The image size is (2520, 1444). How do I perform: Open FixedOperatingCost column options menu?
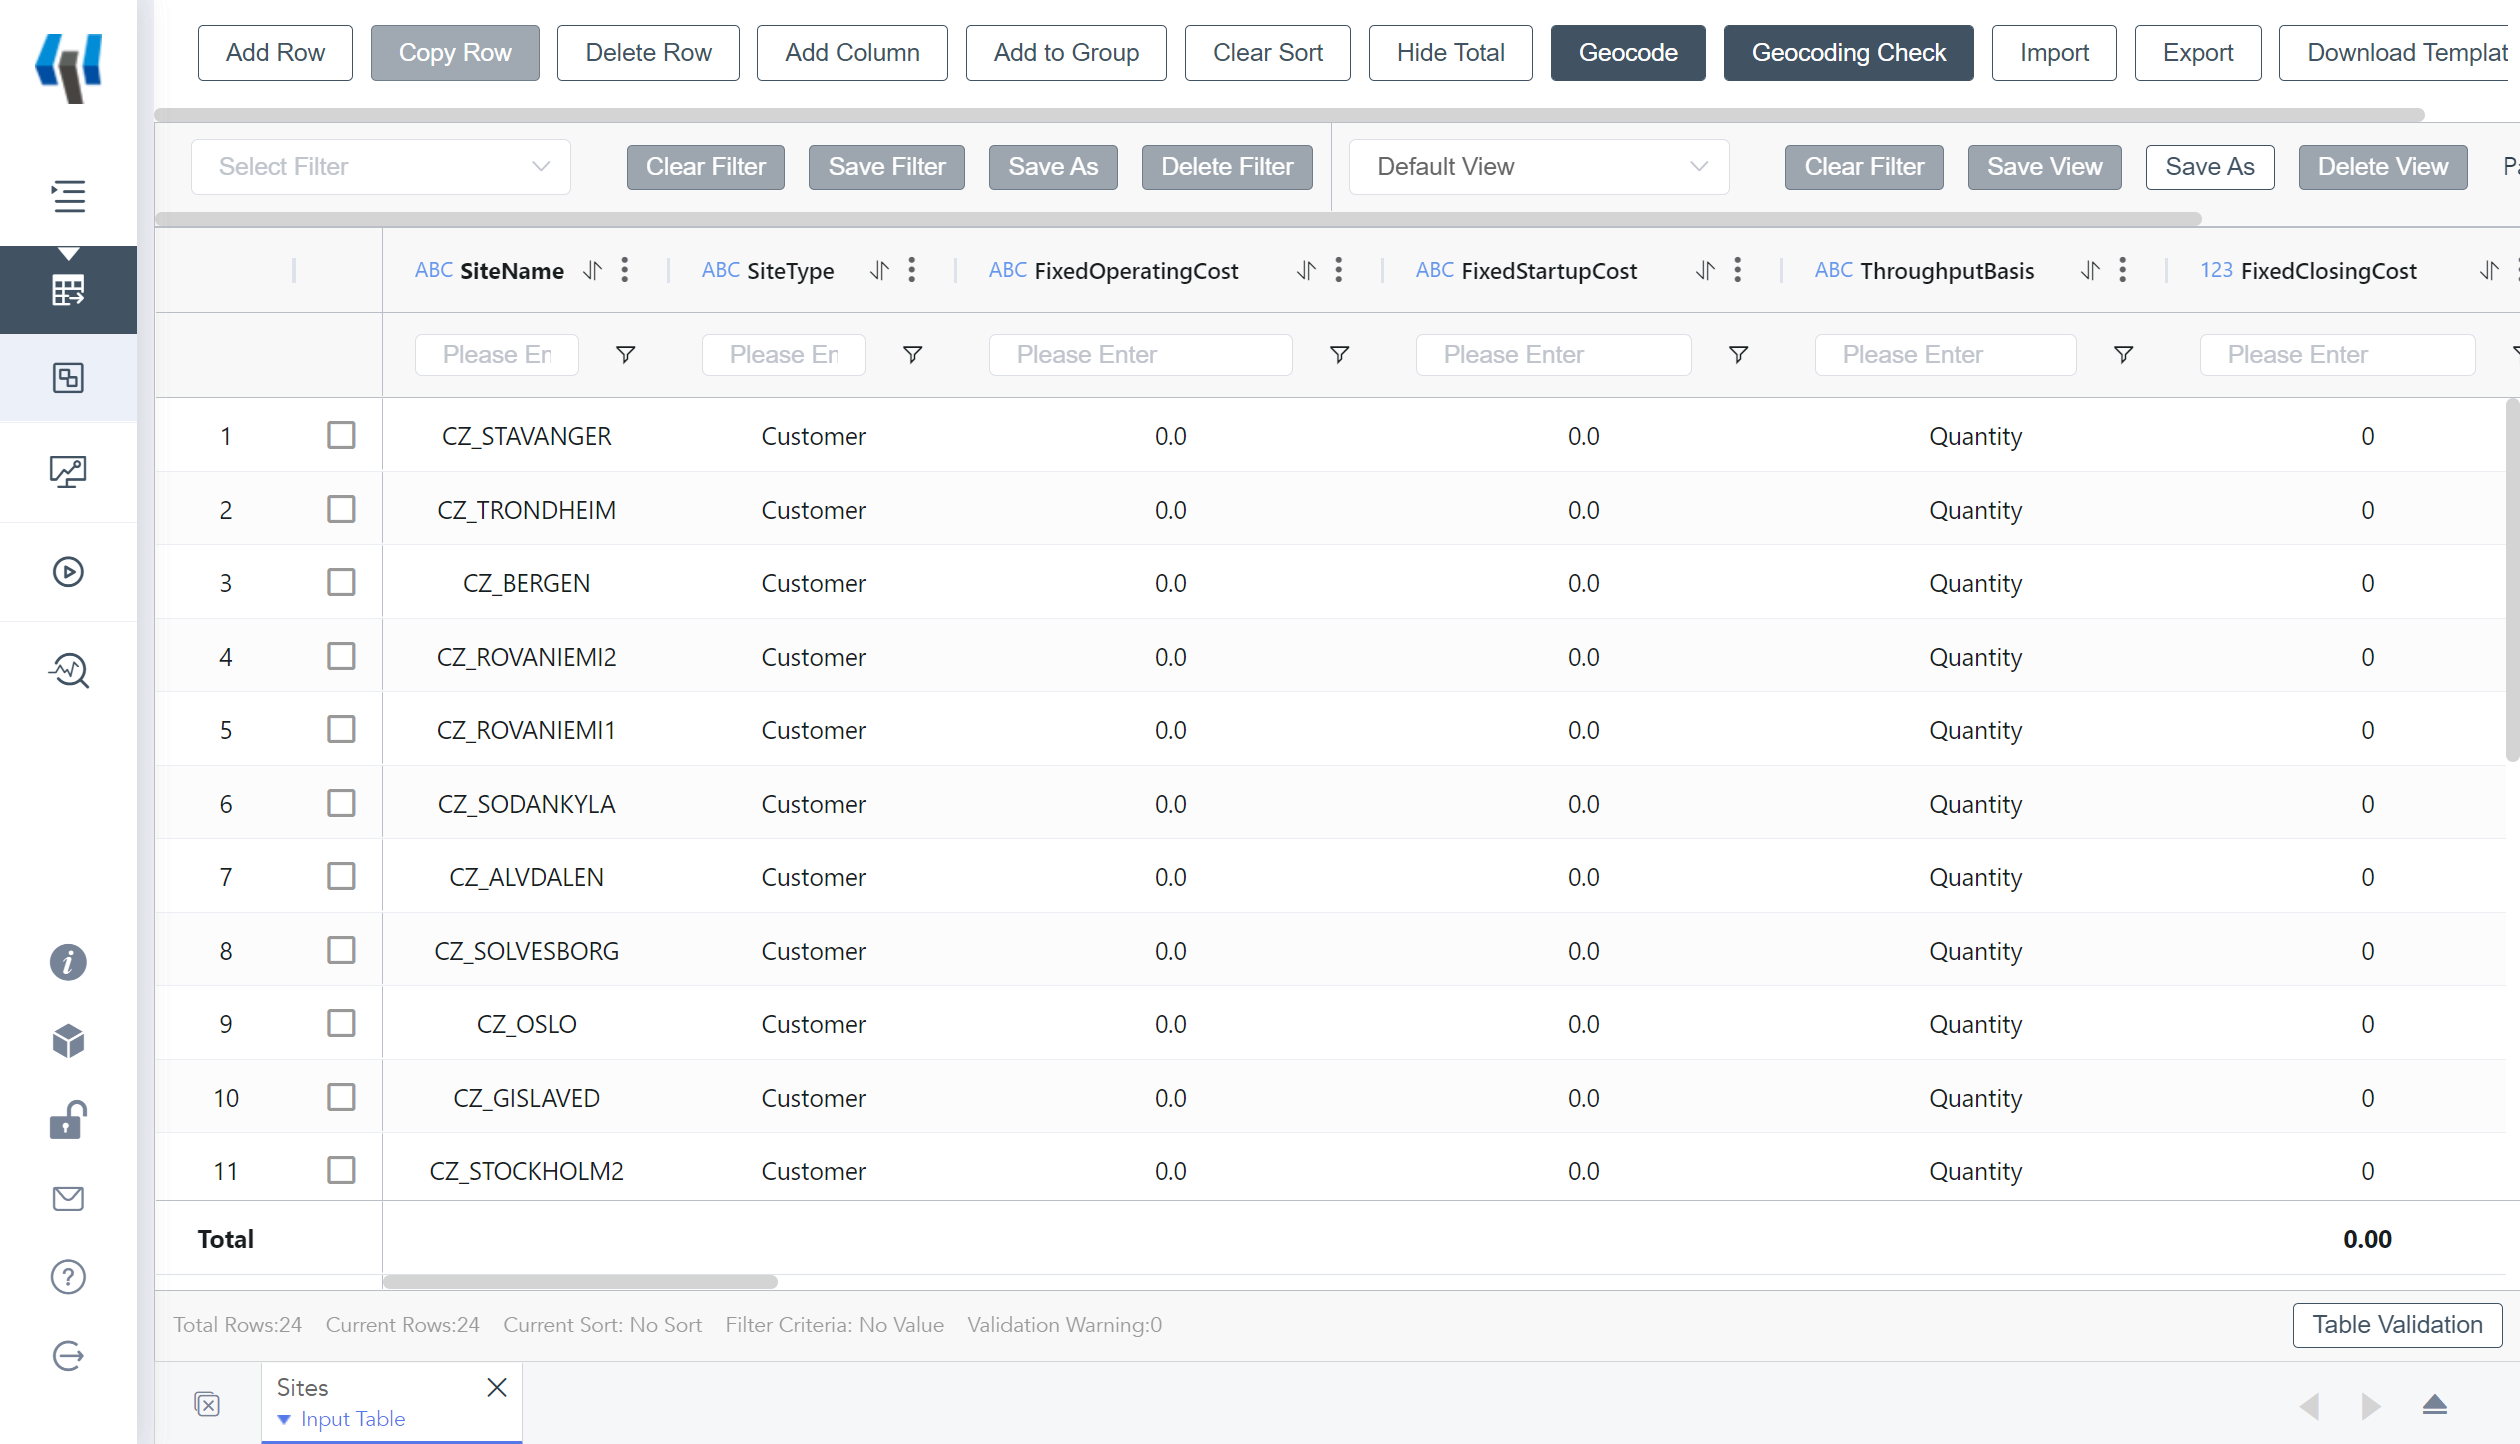1339,270
